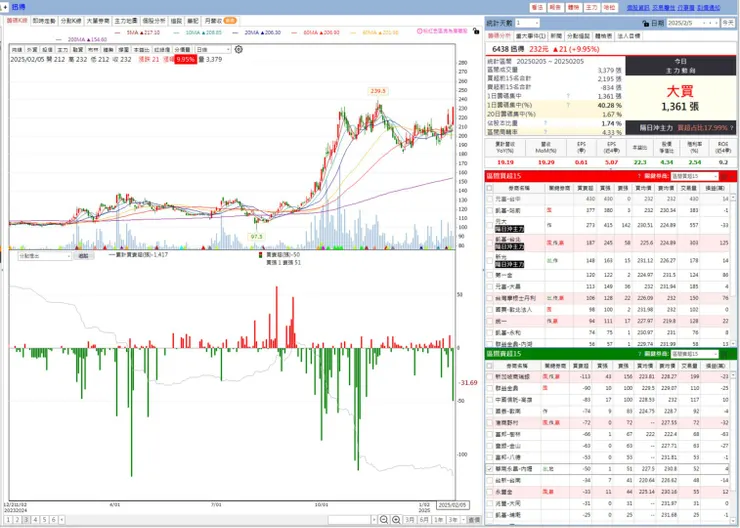Click the 本益比 indicator button on chart toolbar
The image size is (740, 528).
pyautogui.click(x=141, y=50)
